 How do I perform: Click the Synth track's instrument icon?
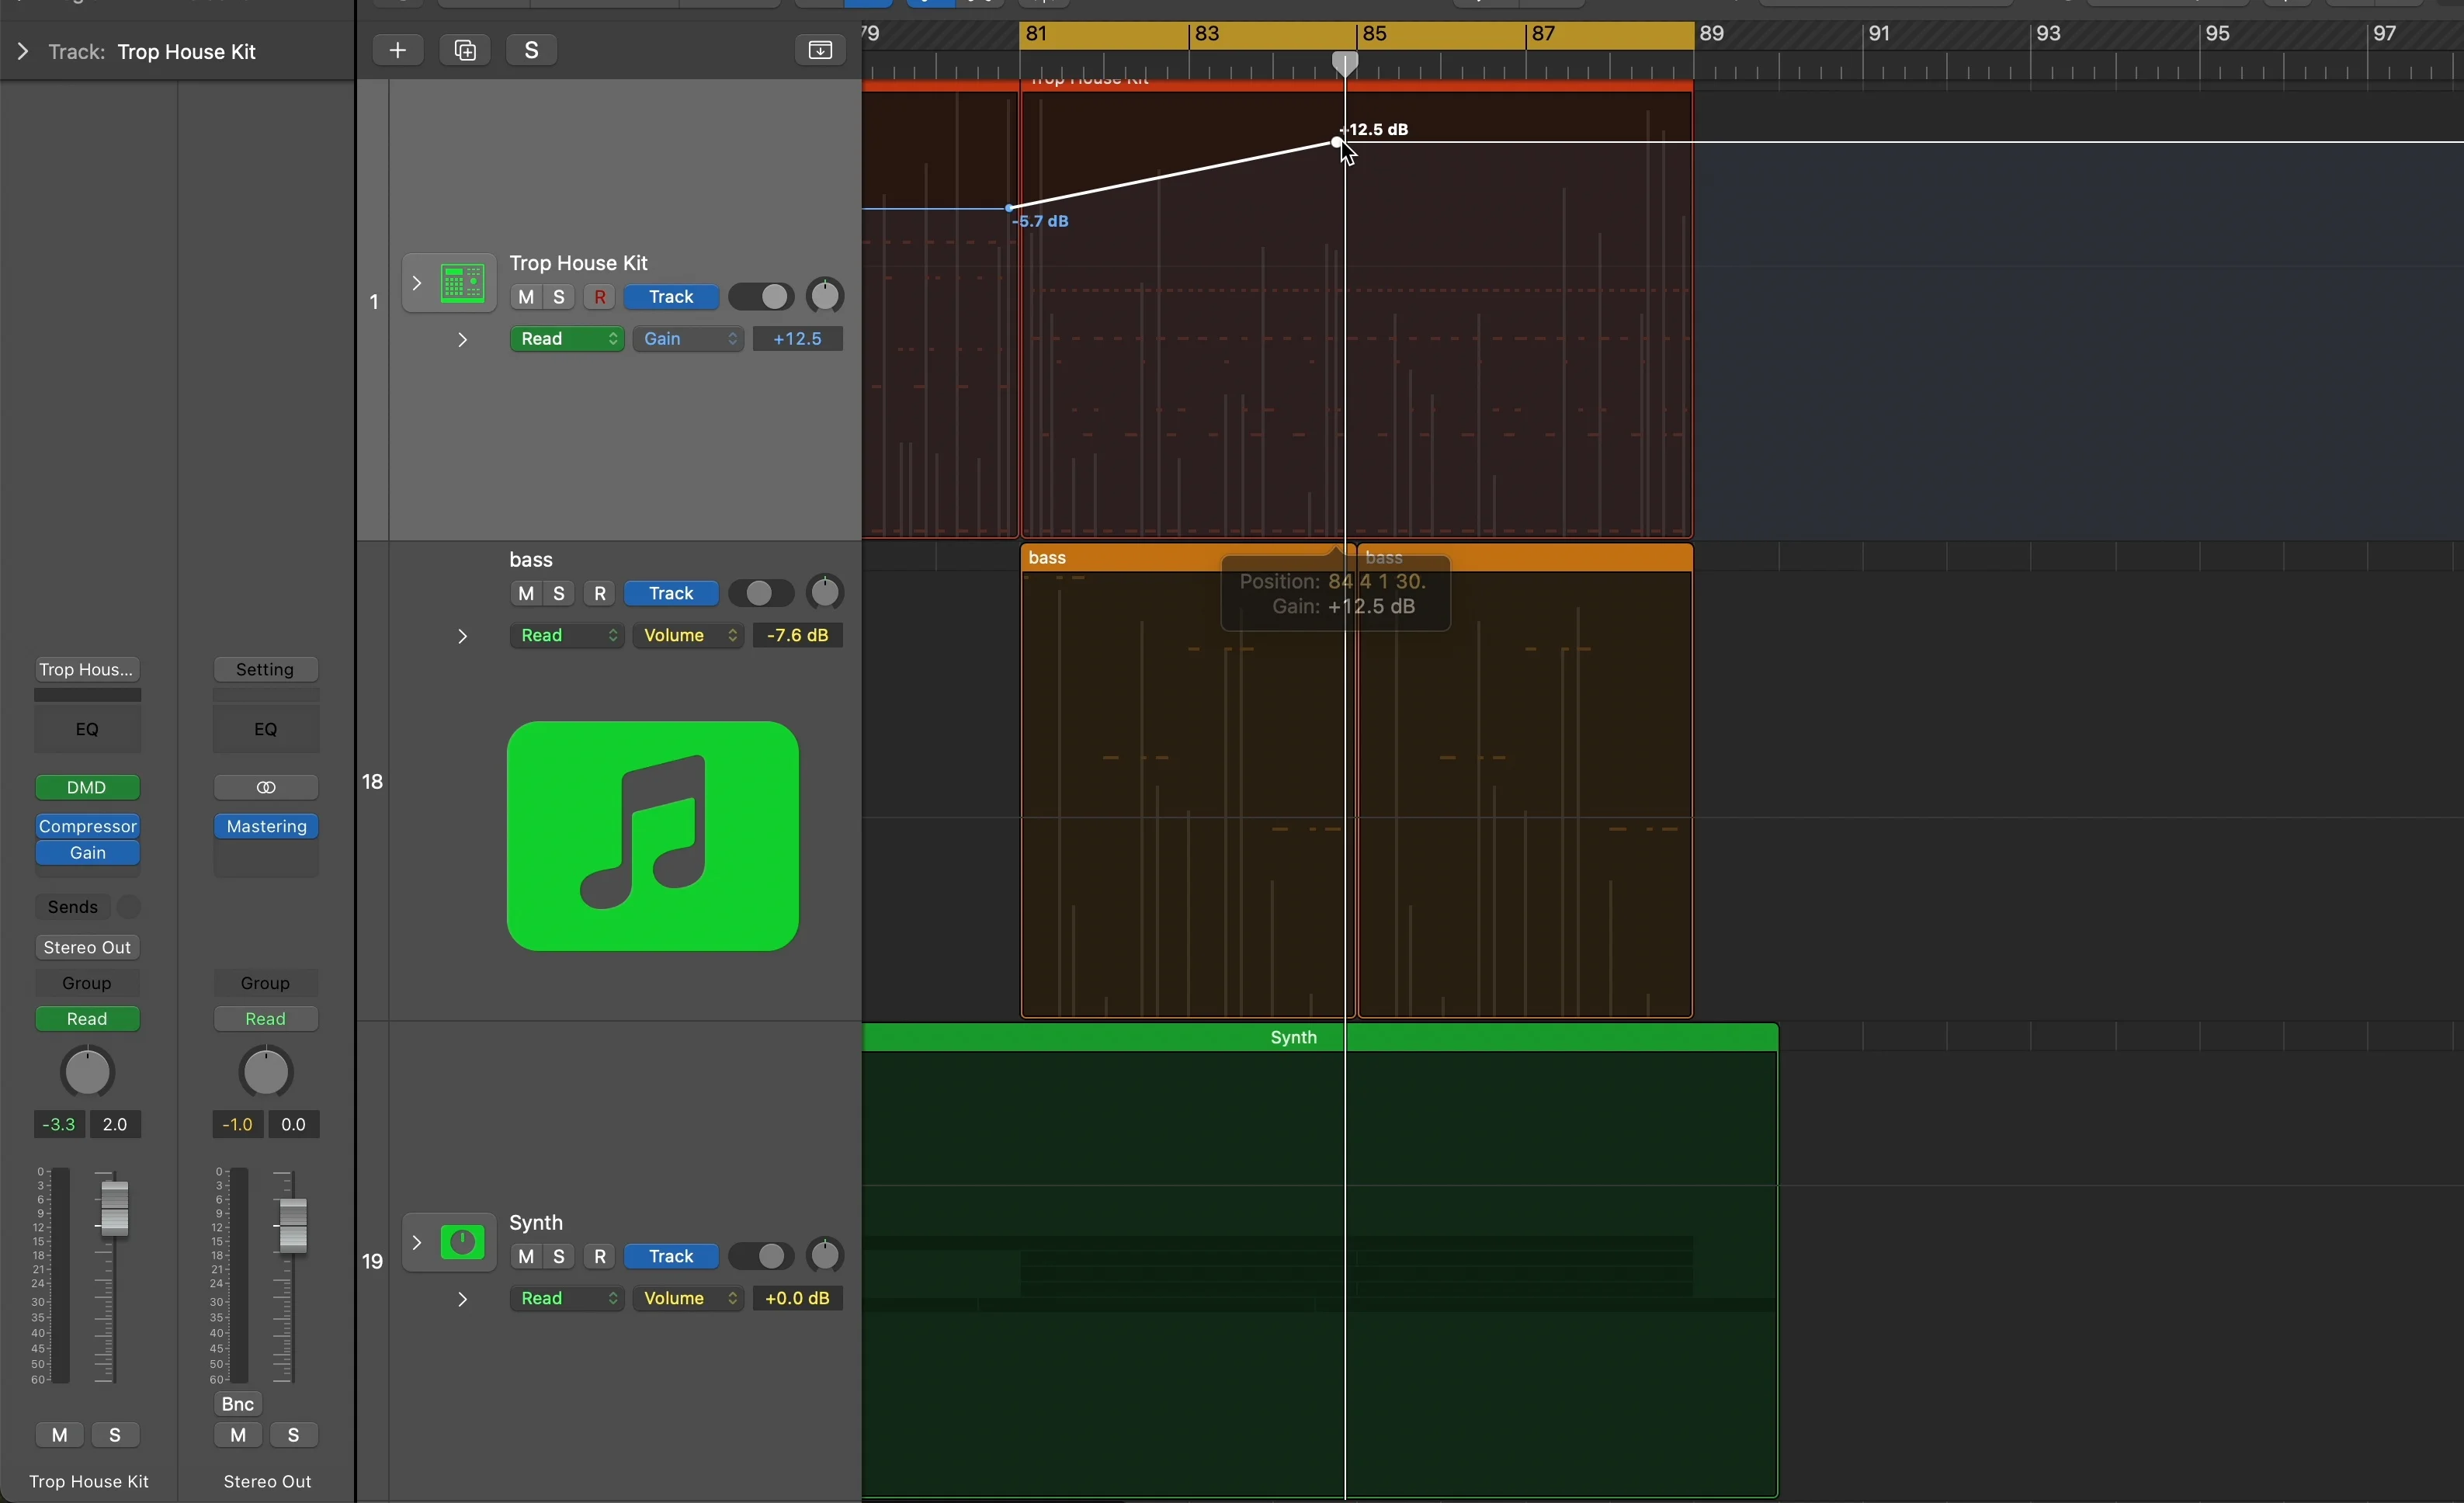point(462,1242)
